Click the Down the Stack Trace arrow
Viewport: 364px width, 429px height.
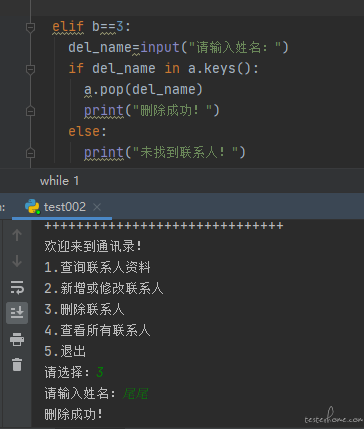click(17, 261)
